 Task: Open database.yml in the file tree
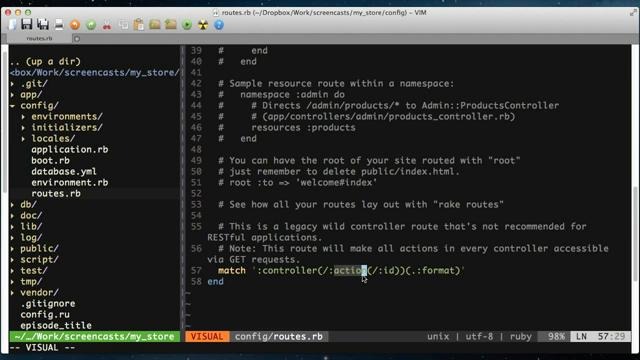click(x=64, y=172)
